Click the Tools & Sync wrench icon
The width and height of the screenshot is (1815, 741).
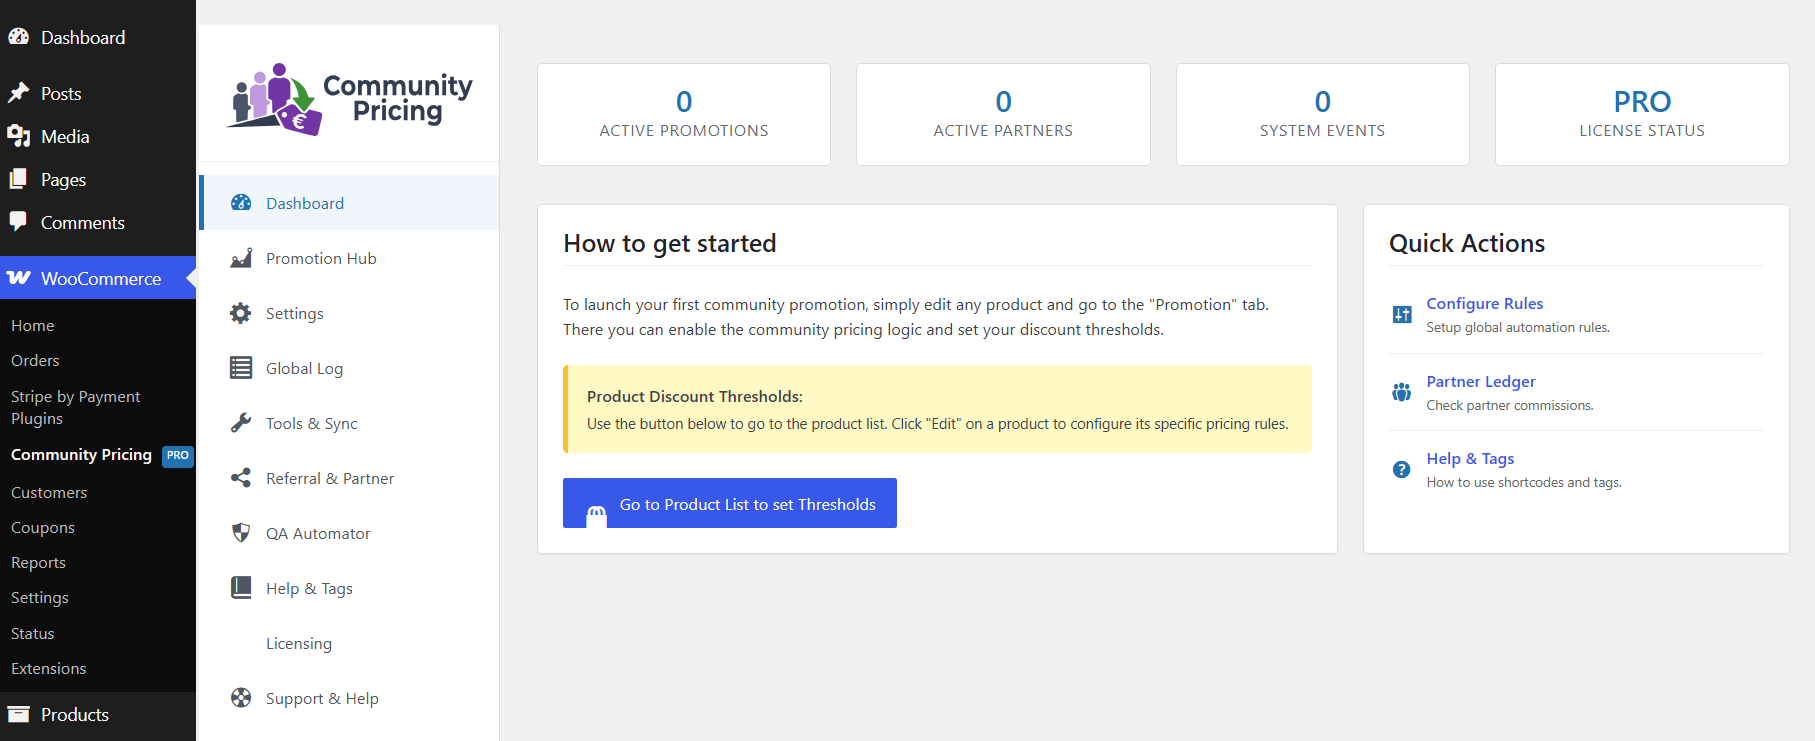click(241, 423)
